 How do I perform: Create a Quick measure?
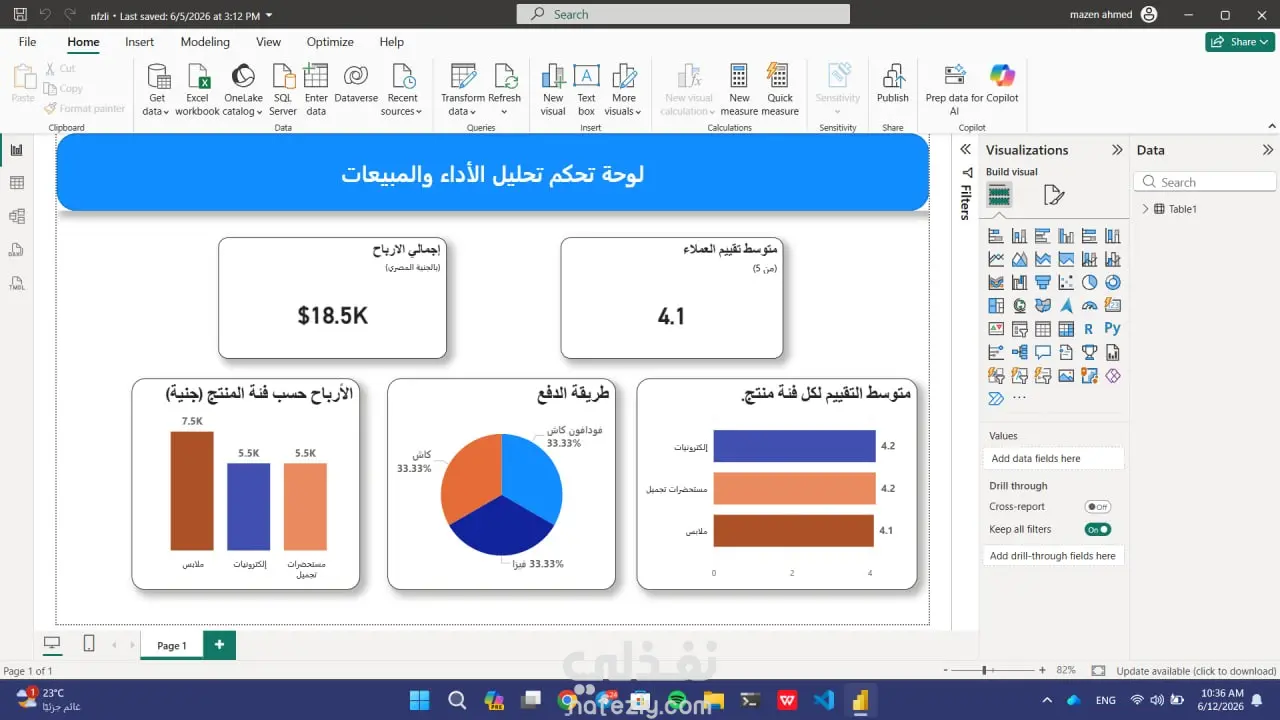[780, 90]
